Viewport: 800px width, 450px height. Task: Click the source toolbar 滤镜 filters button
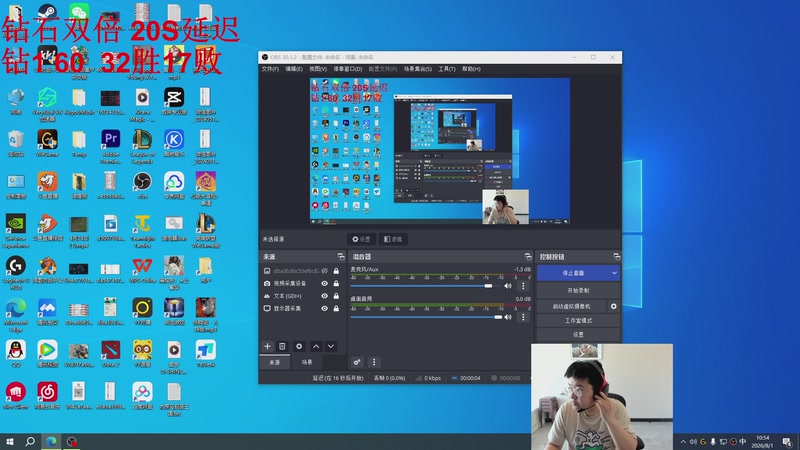(393, 239)
